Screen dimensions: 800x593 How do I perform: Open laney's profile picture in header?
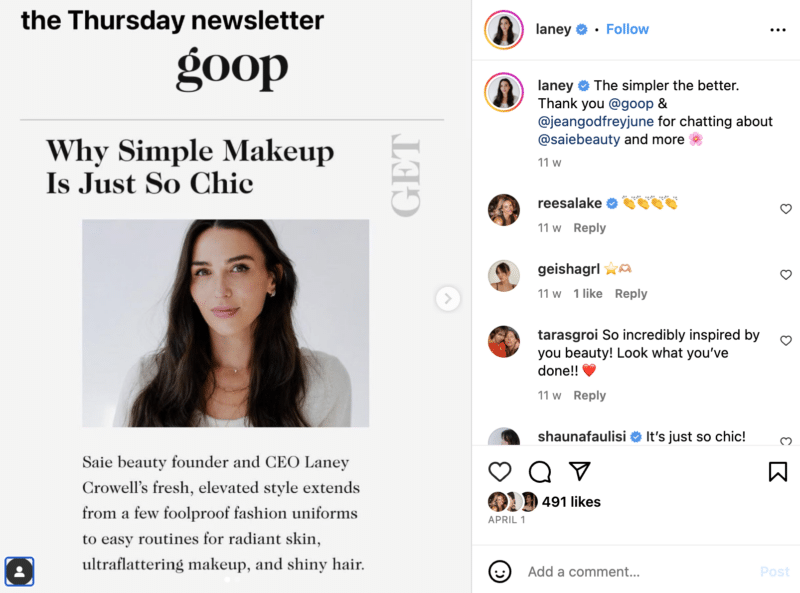tap(504, 30)
